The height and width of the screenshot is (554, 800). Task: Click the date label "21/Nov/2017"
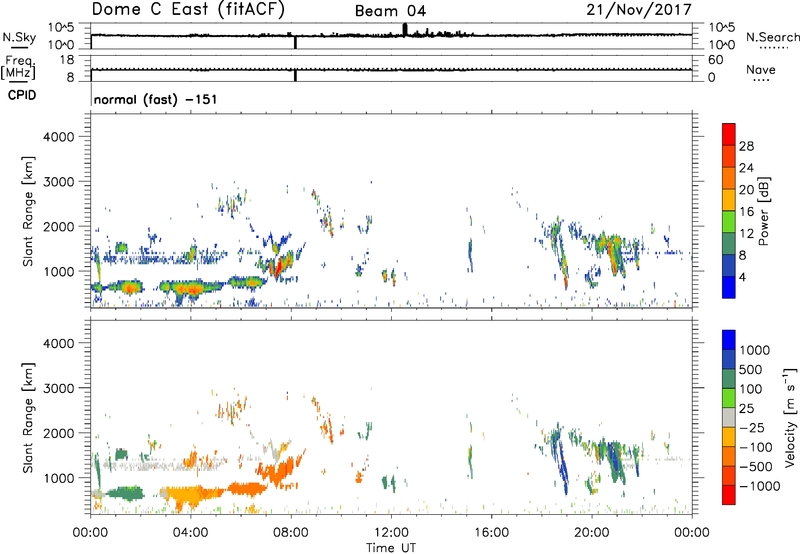click(x=639, y=9)
